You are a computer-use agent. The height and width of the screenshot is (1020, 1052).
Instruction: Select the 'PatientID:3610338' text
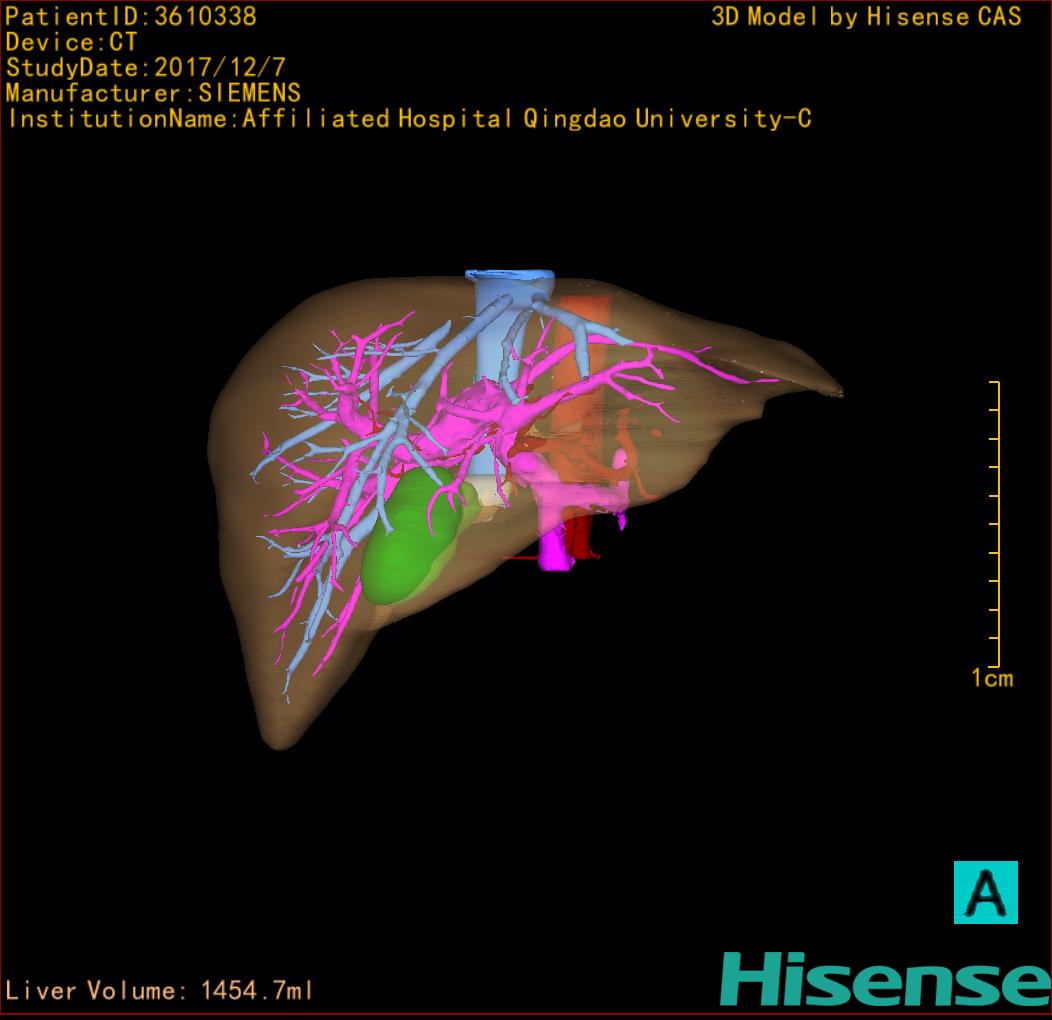(x=131, y=17)
